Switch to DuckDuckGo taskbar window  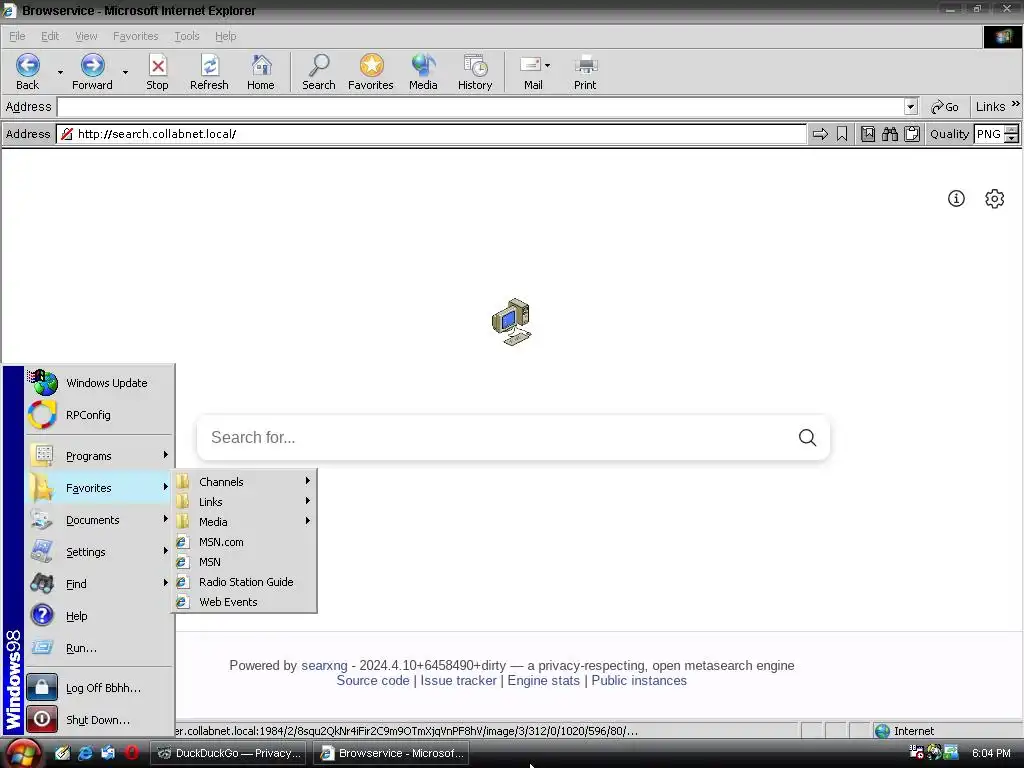(x=229, y=753)
